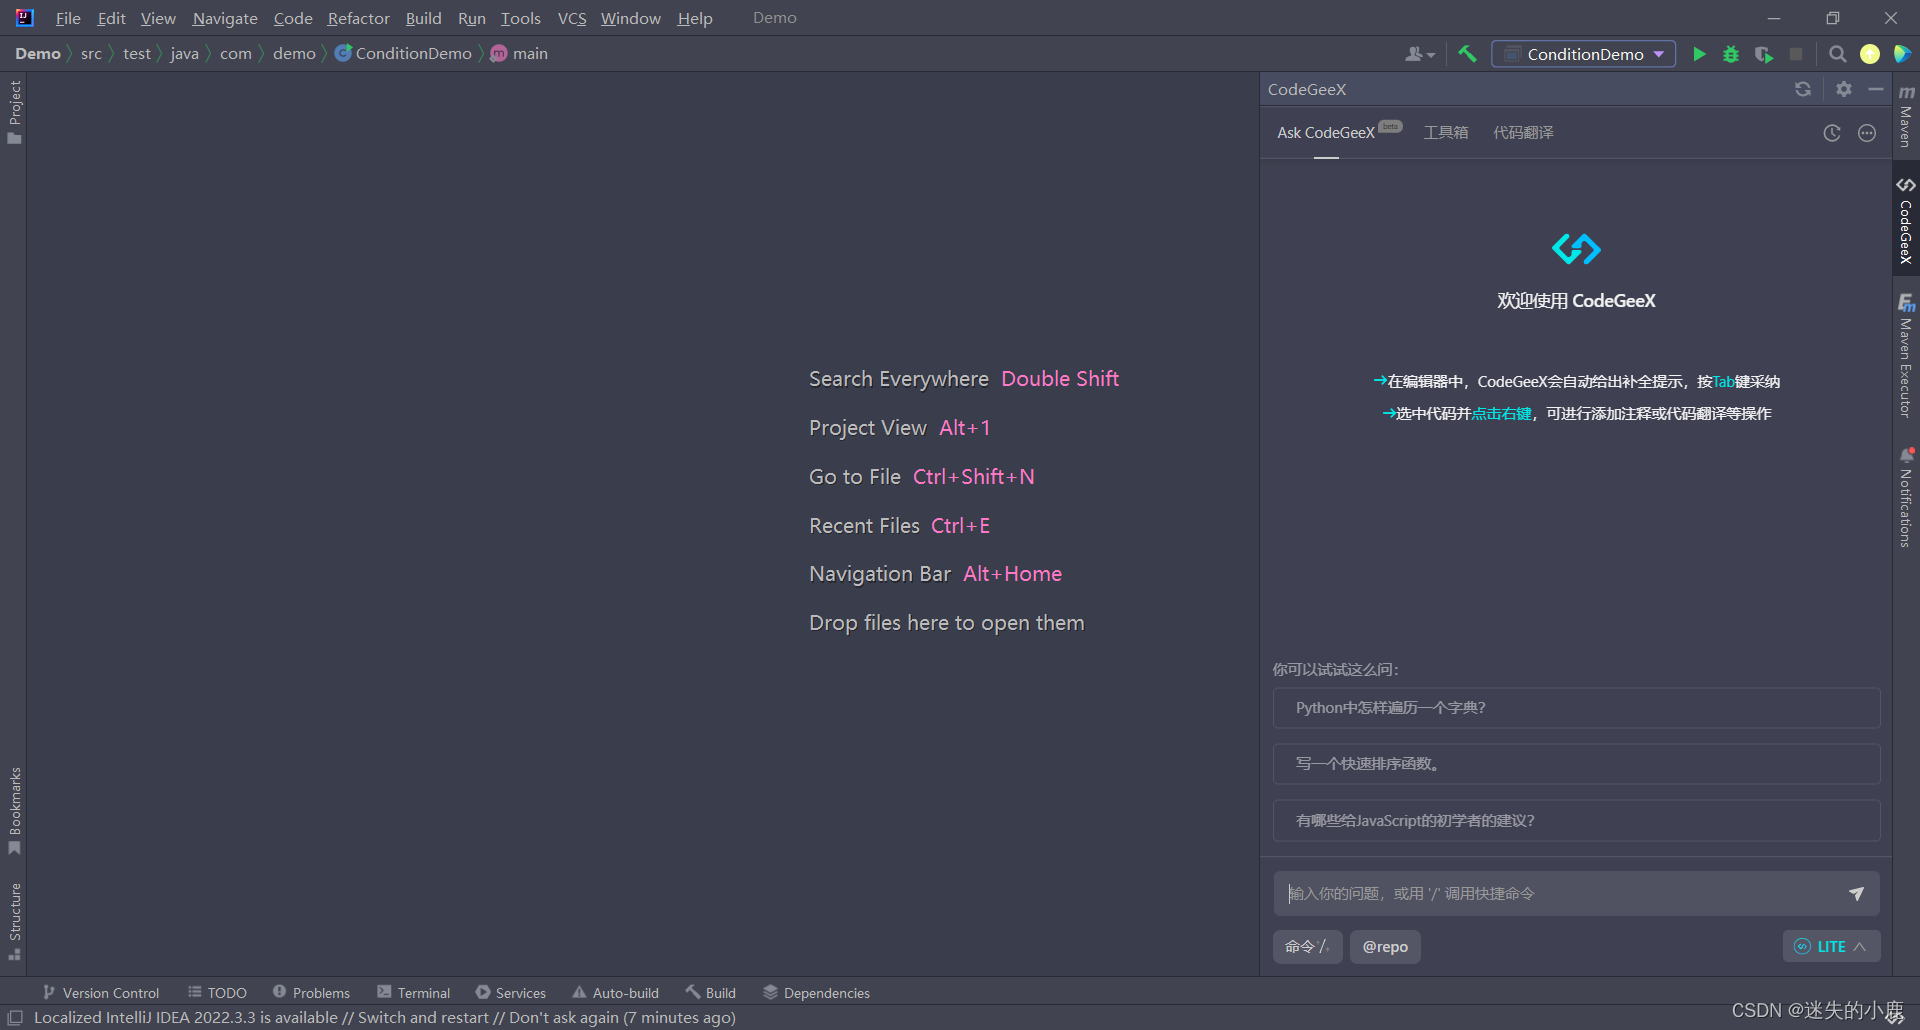Viewport: 1920px width, 1030px height.
Task: Run with coverage shield icon
Action: [1764, 54]
